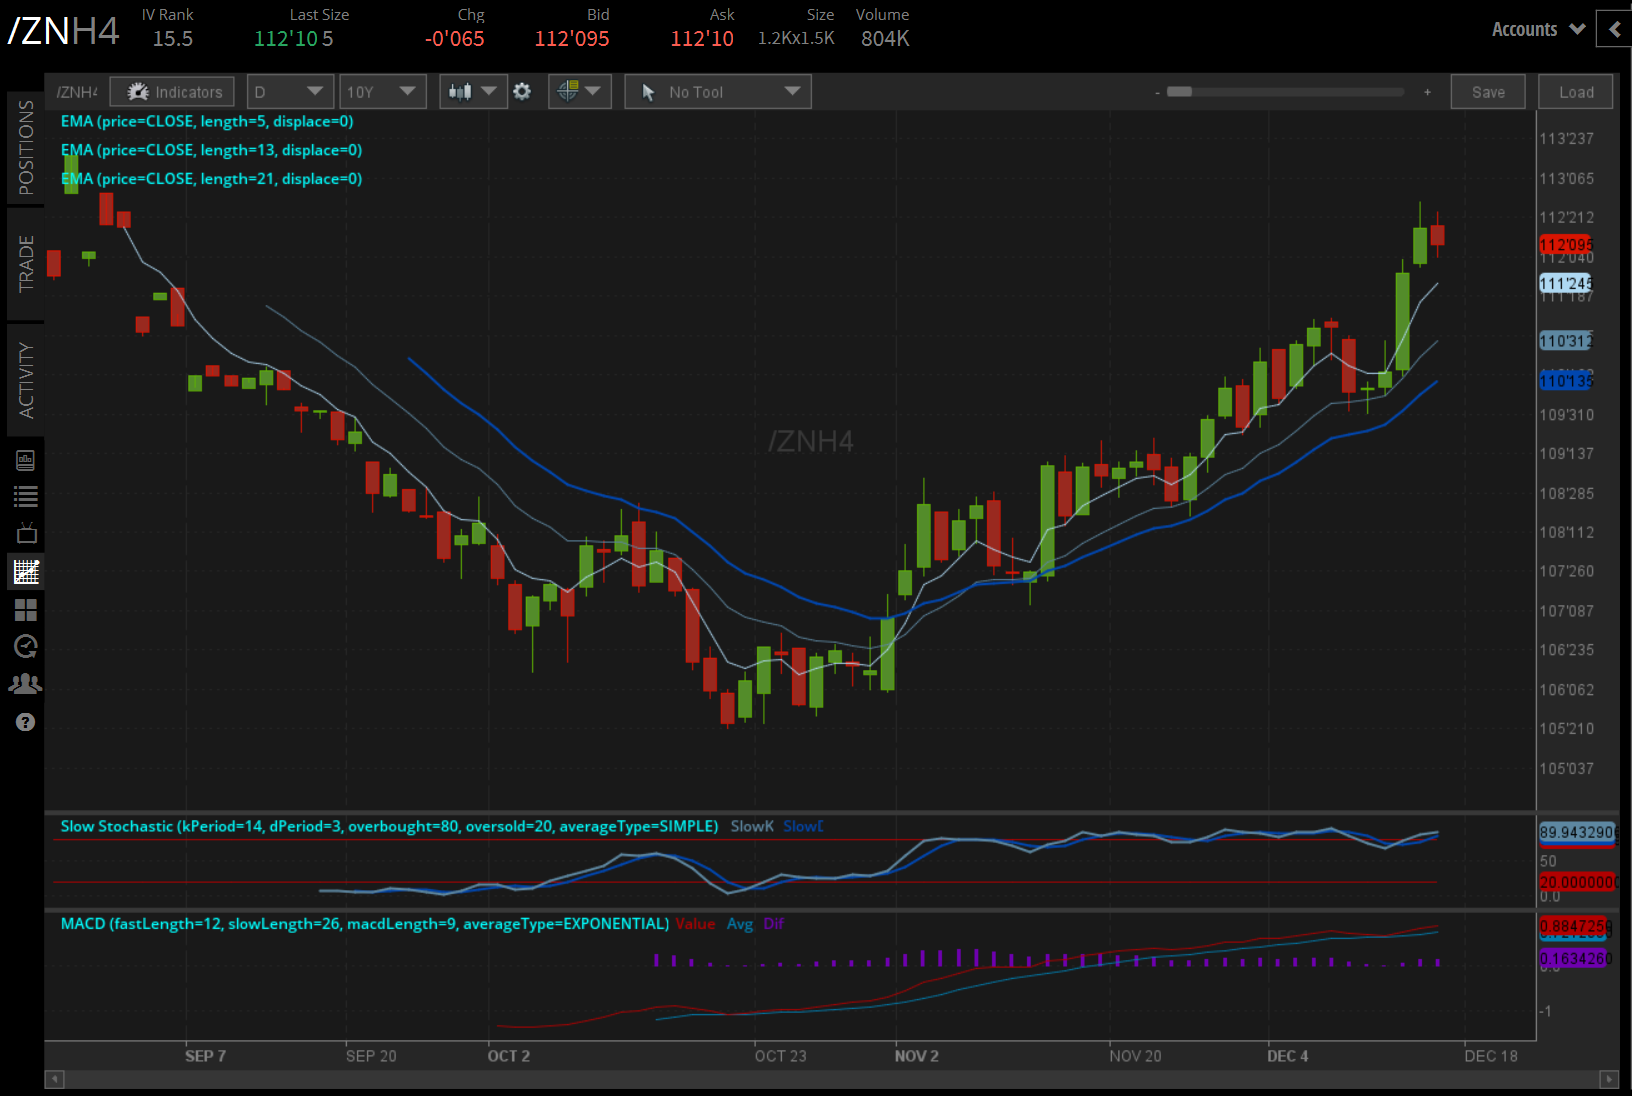Open the Indicators studies menu

click(172, 92)
